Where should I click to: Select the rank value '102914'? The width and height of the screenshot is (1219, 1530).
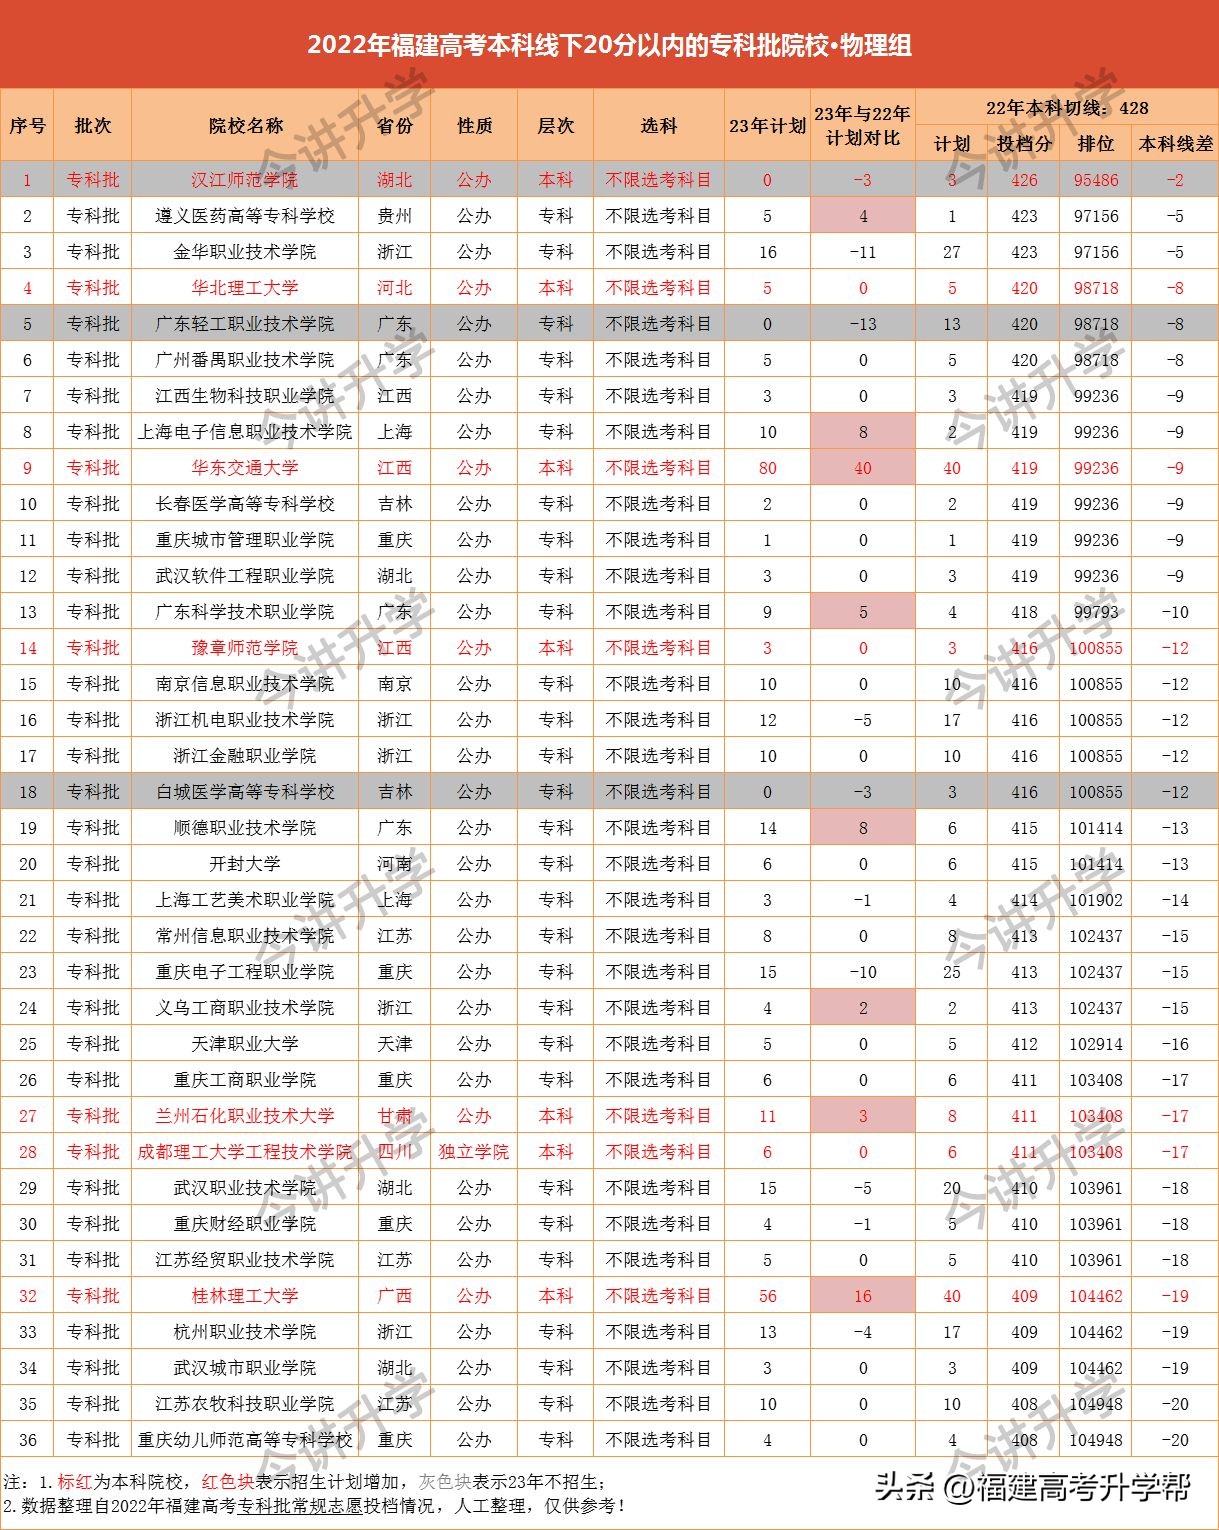tap(1096, 1044)
